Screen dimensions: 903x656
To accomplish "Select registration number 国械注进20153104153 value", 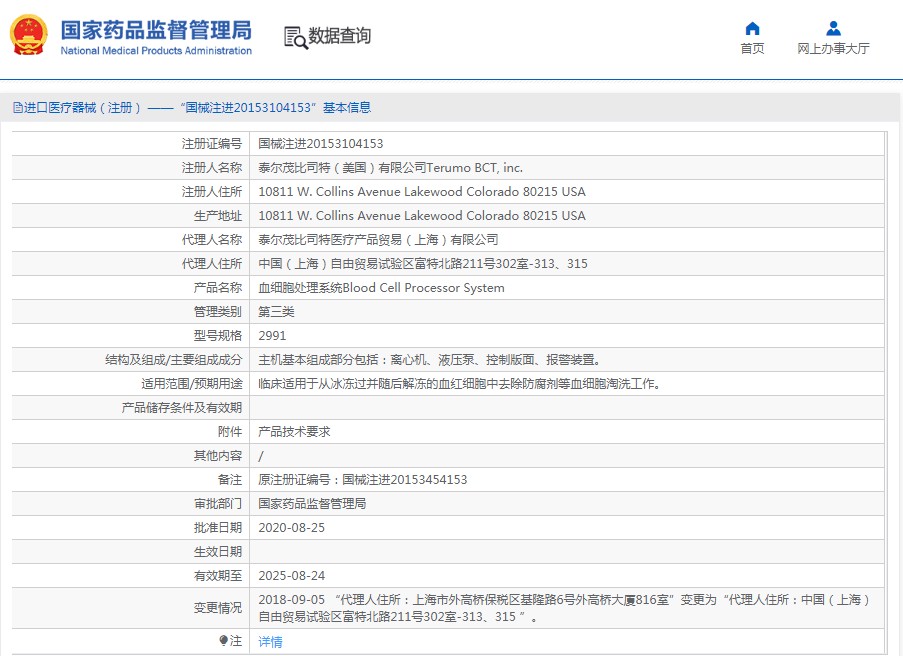I will click(321, 143).
